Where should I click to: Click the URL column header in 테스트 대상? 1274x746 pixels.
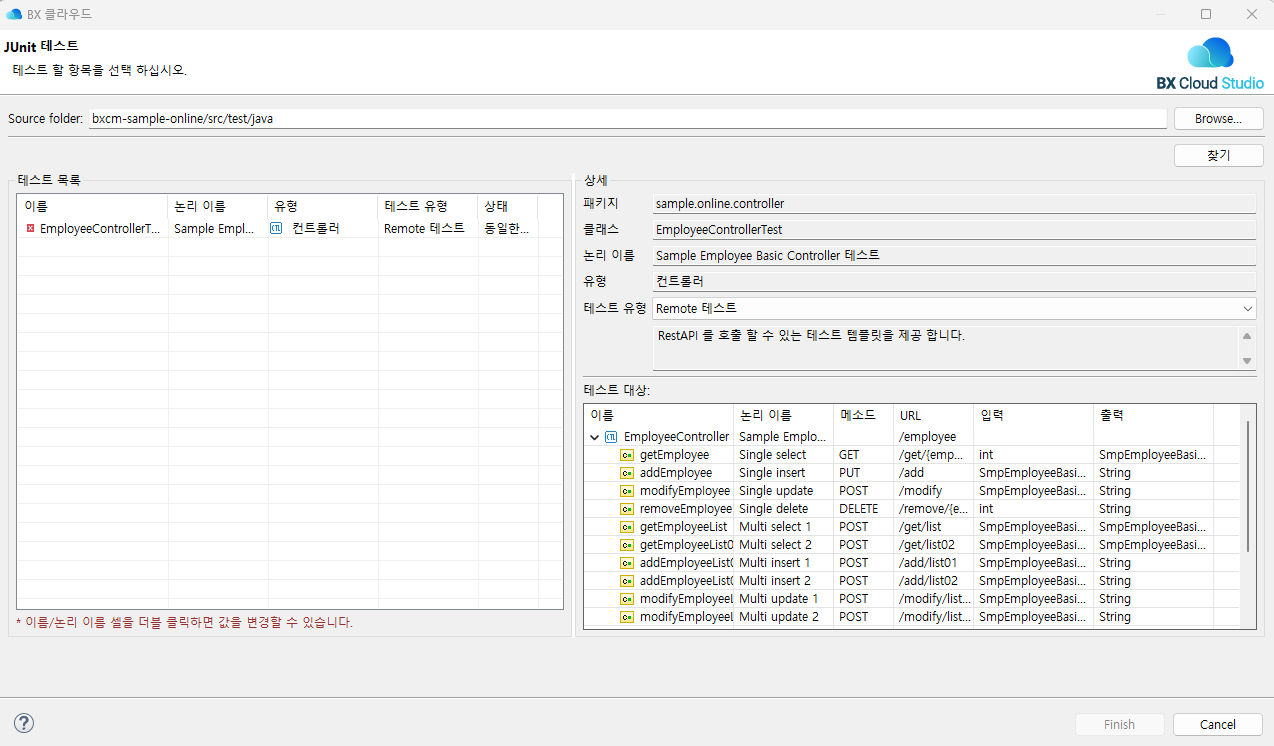932,415
